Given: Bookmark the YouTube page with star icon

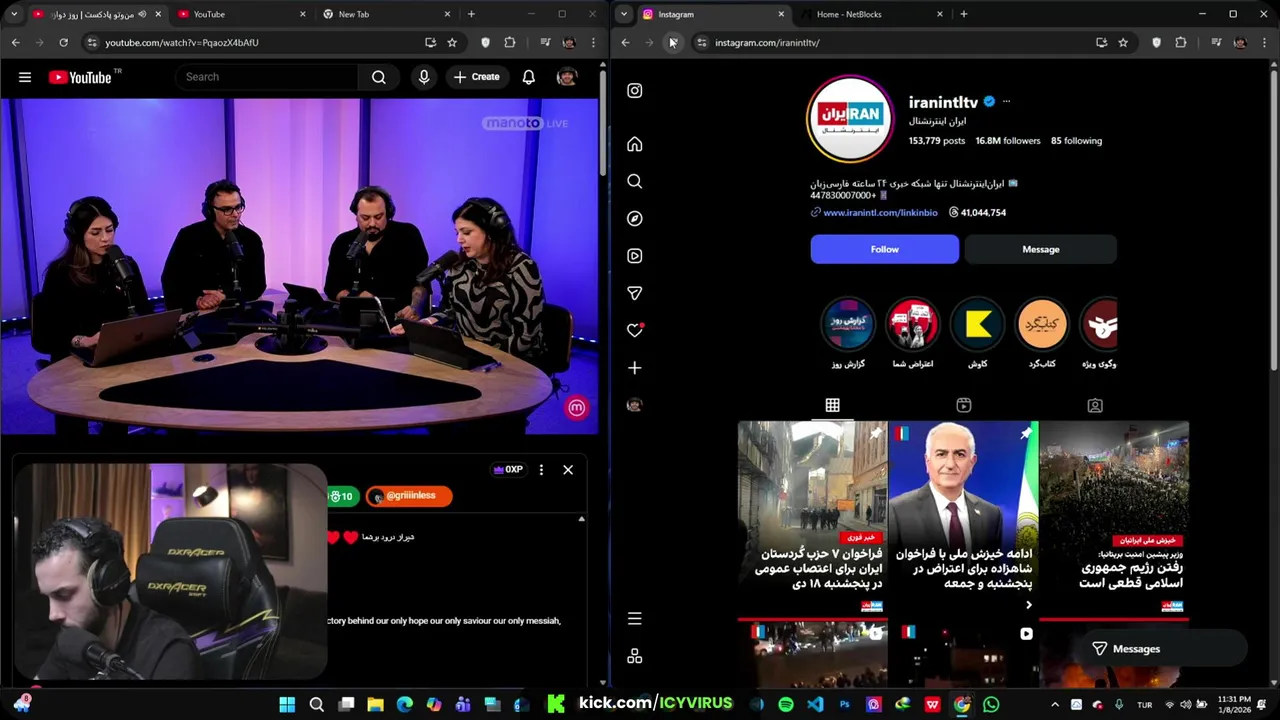Looking at the screenshot, I should coord(452,43).
